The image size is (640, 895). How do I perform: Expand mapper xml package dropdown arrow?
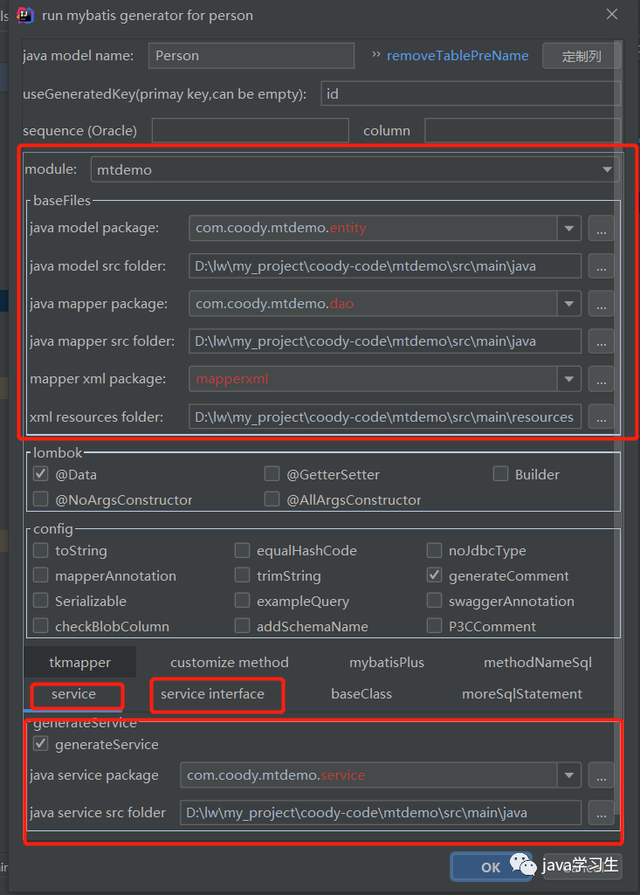coord(569,379)
